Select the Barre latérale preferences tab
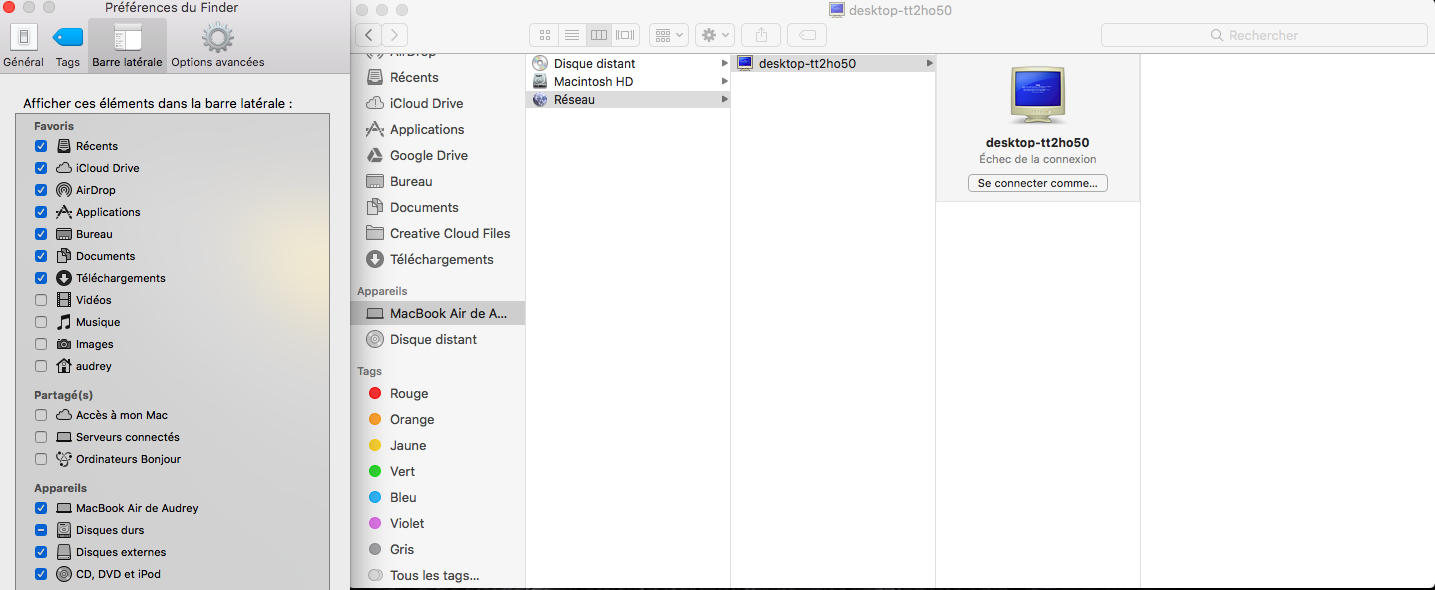The width and height of the screenshot is (1435, 590). (x=127, y=45)
